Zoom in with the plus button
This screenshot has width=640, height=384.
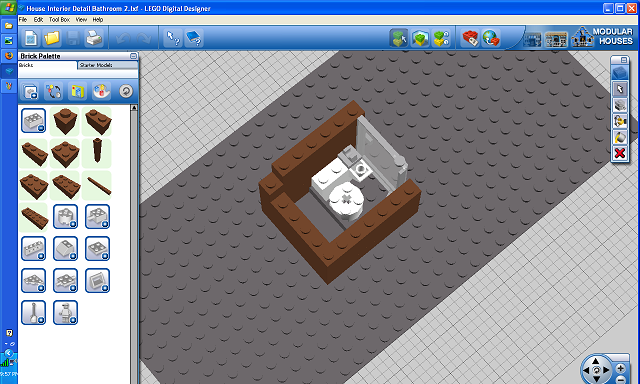coord(621,368)
